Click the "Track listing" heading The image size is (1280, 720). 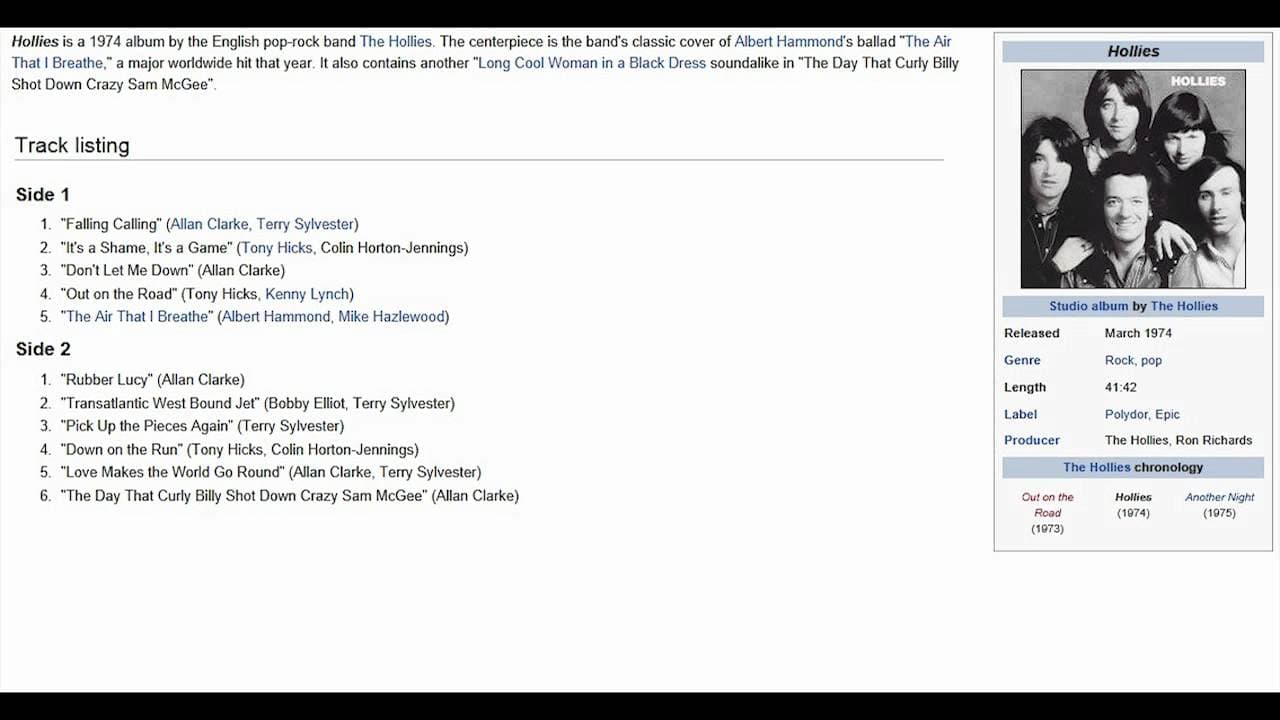pos(72,145)
